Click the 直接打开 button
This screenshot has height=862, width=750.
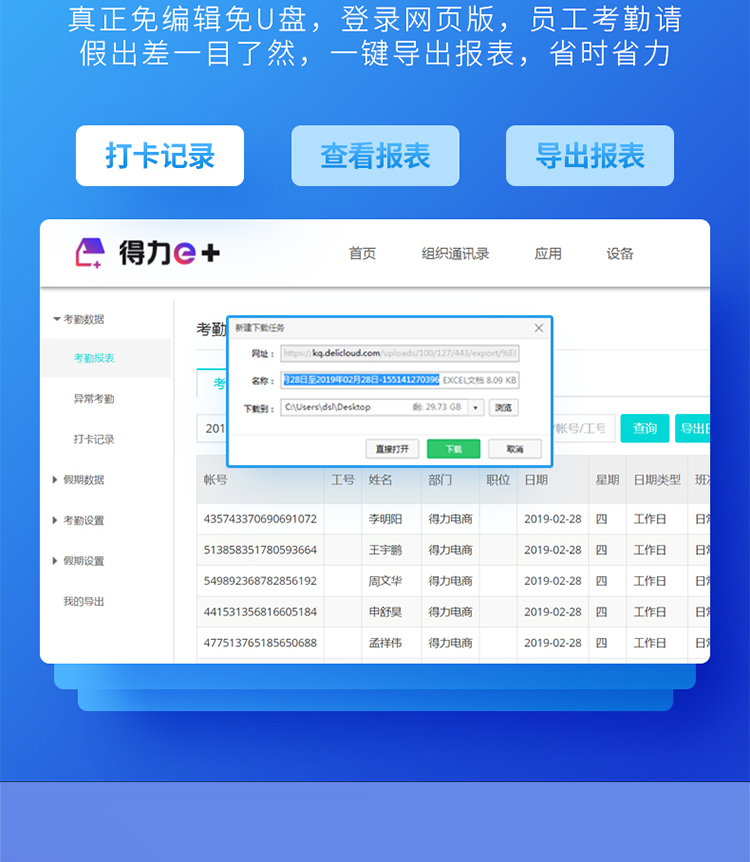(392, 449)
